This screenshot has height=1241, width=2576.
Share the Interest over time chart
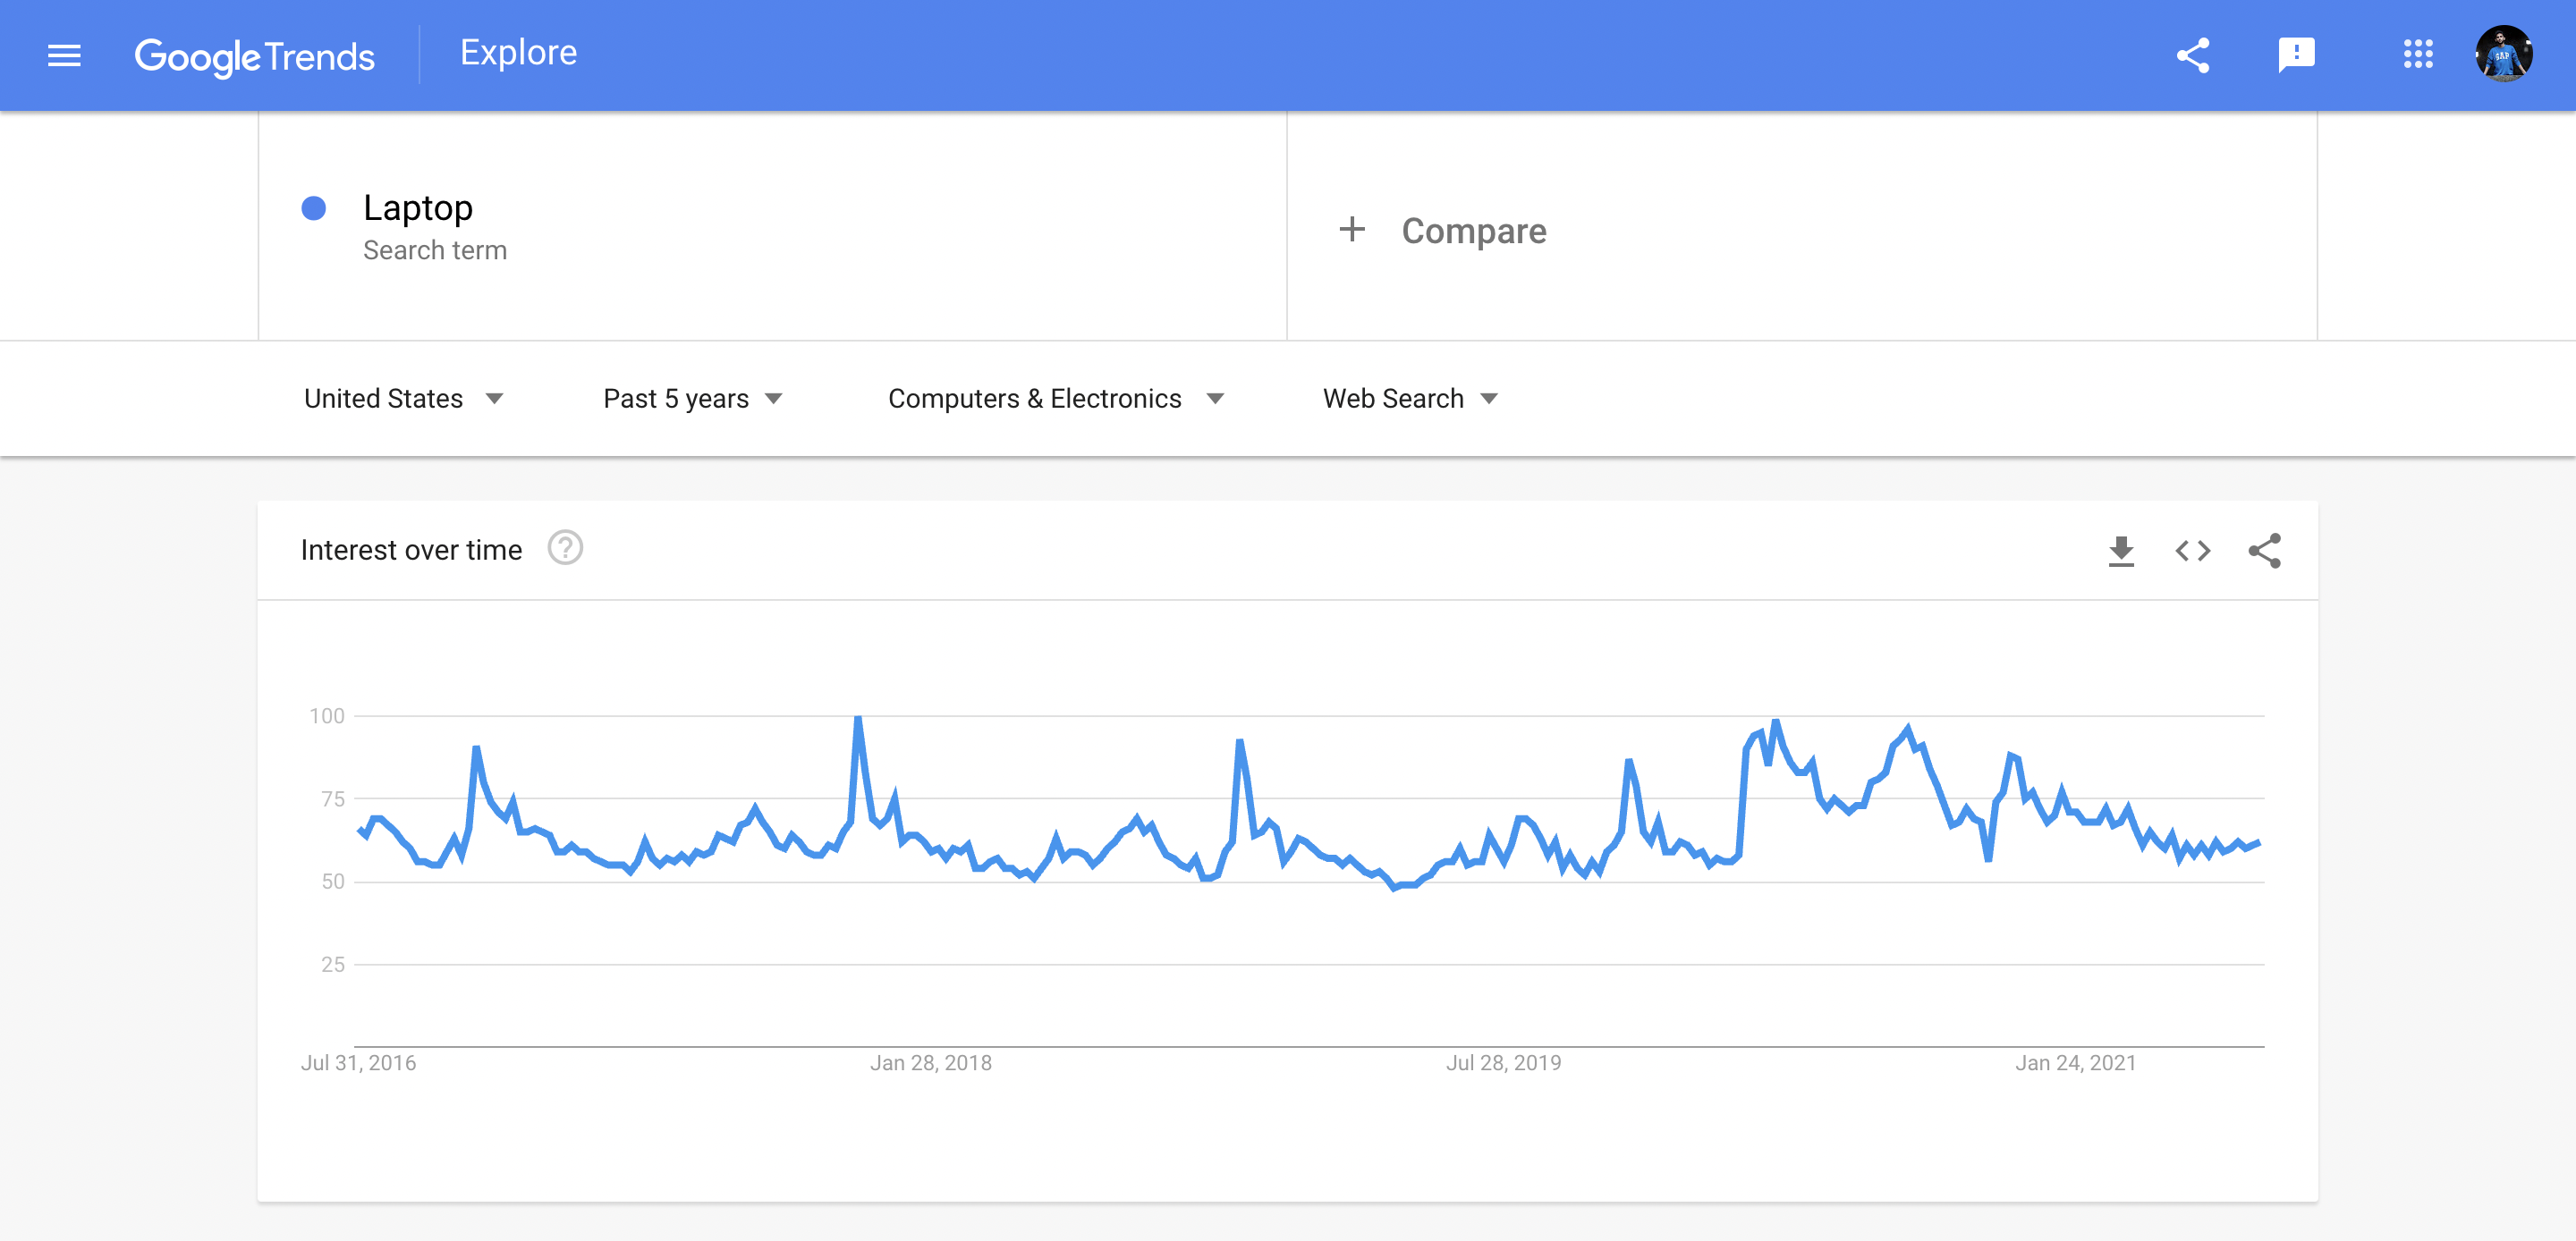(2265, 551)
